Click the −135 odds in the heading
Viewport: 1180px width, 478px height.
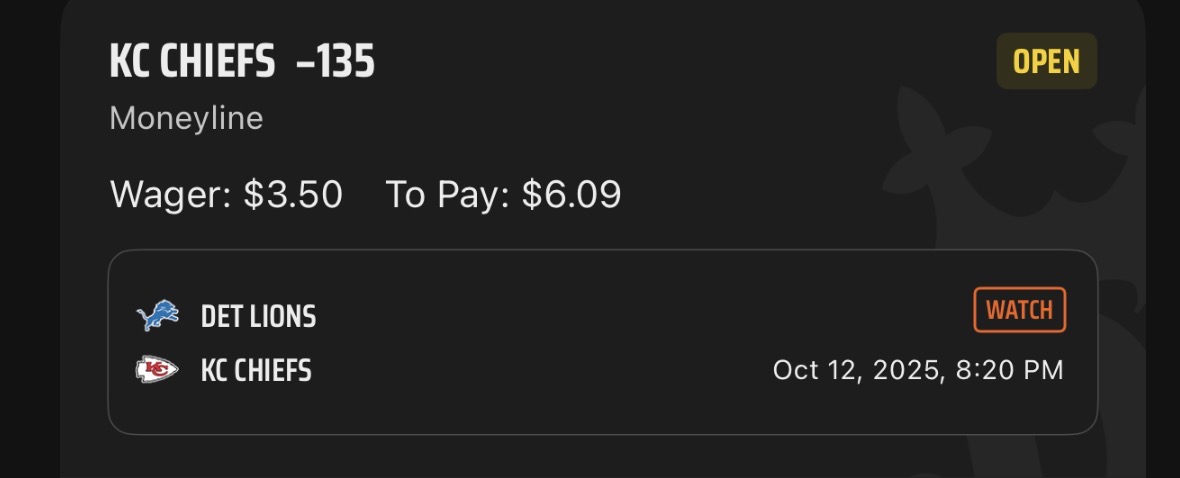(x=335, y=63)
